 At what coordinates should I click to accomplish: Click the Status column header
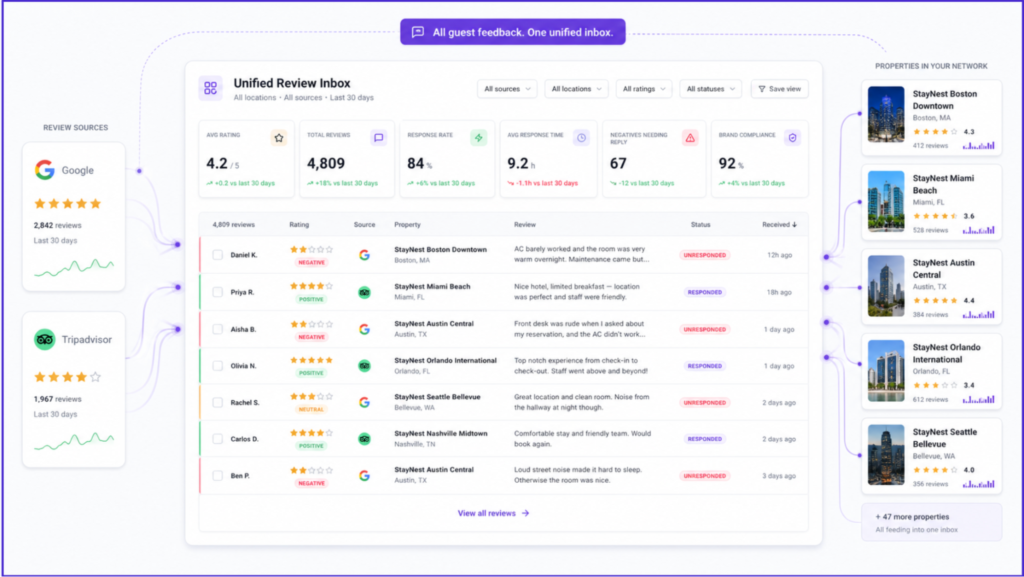[x=700, y=225]
